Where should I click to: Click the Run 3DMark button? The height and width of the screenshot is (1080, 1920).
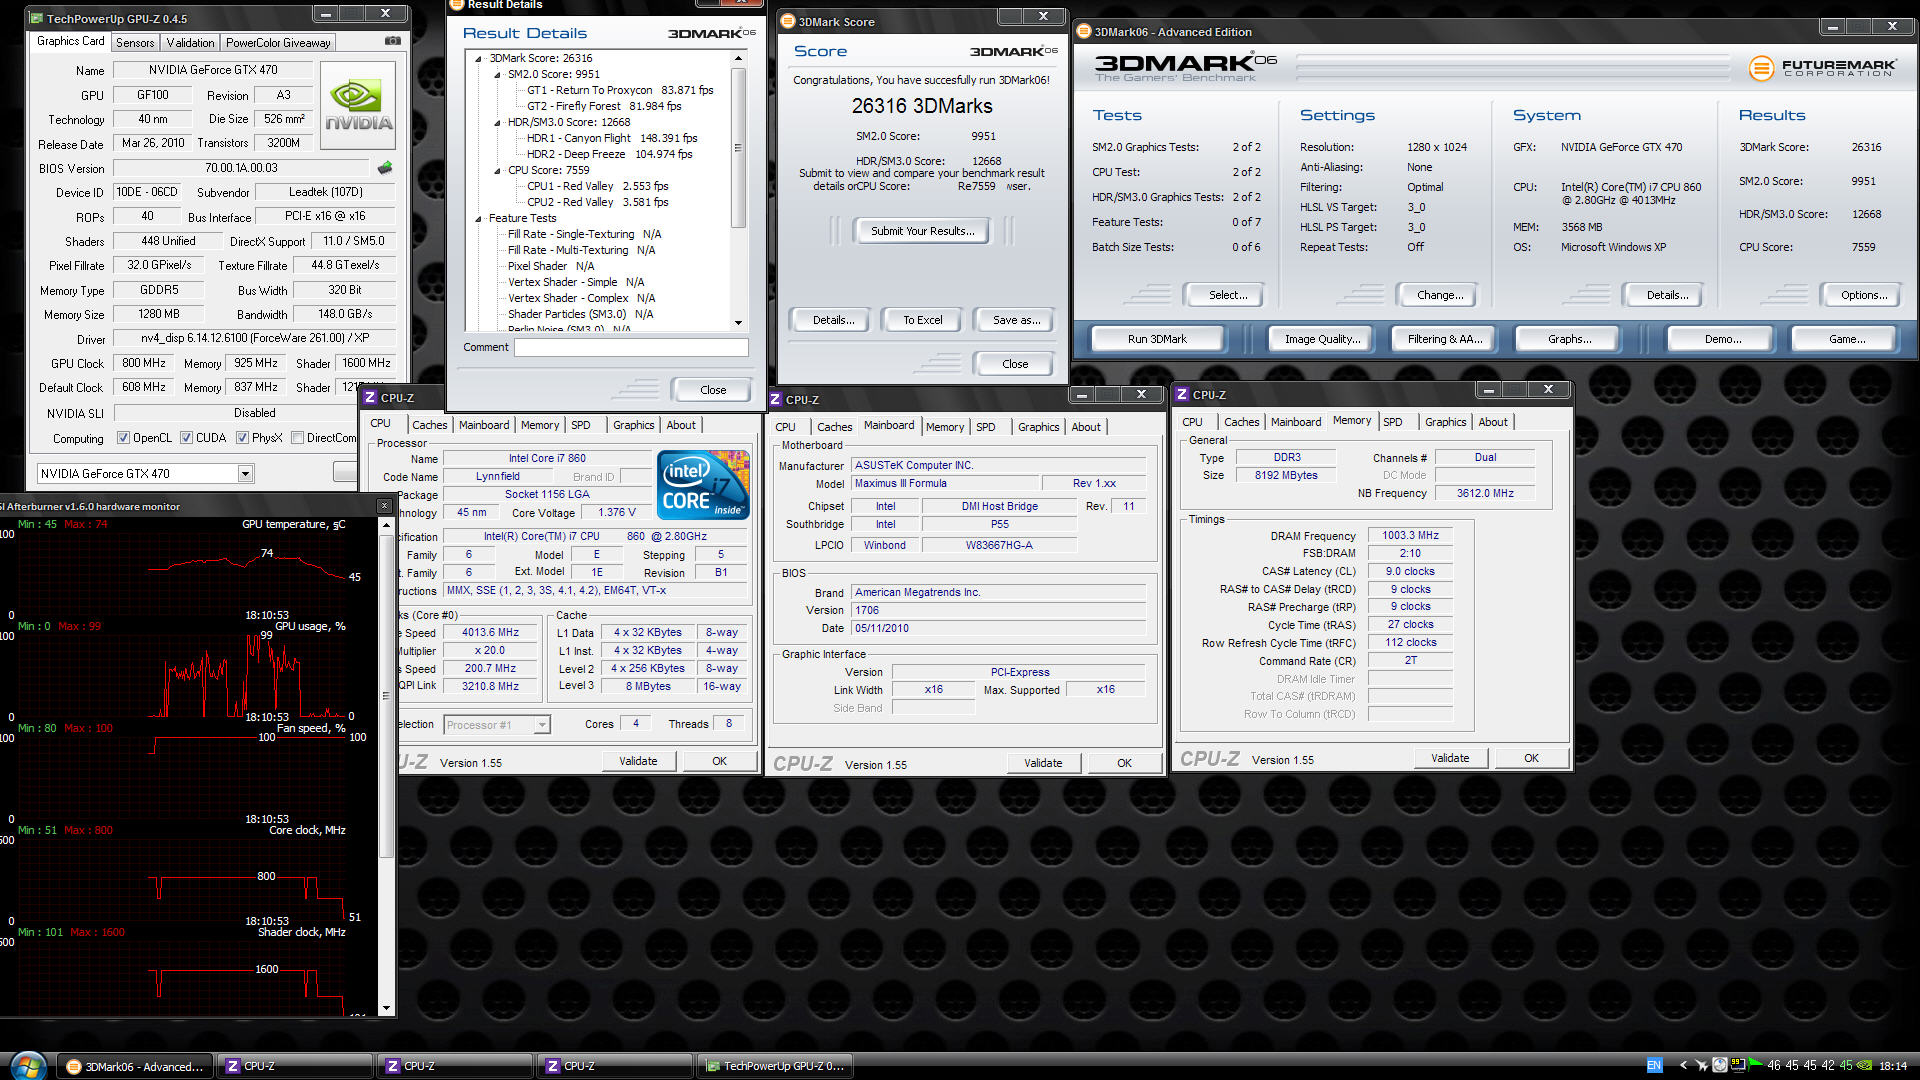tap(1157, 339)
